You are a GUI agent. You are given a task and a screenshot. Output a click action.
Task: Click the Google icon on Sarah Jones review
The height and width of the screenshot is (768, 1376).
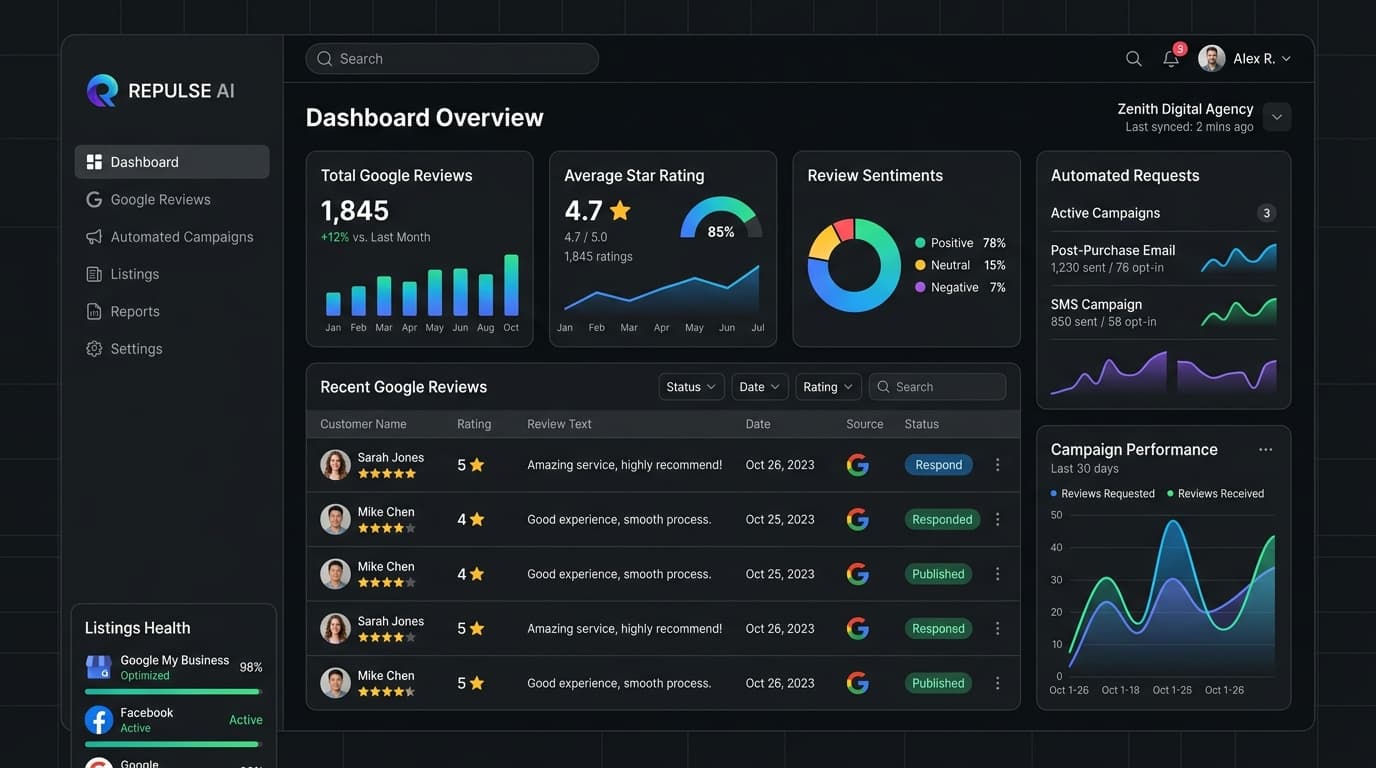pos(857,463)
